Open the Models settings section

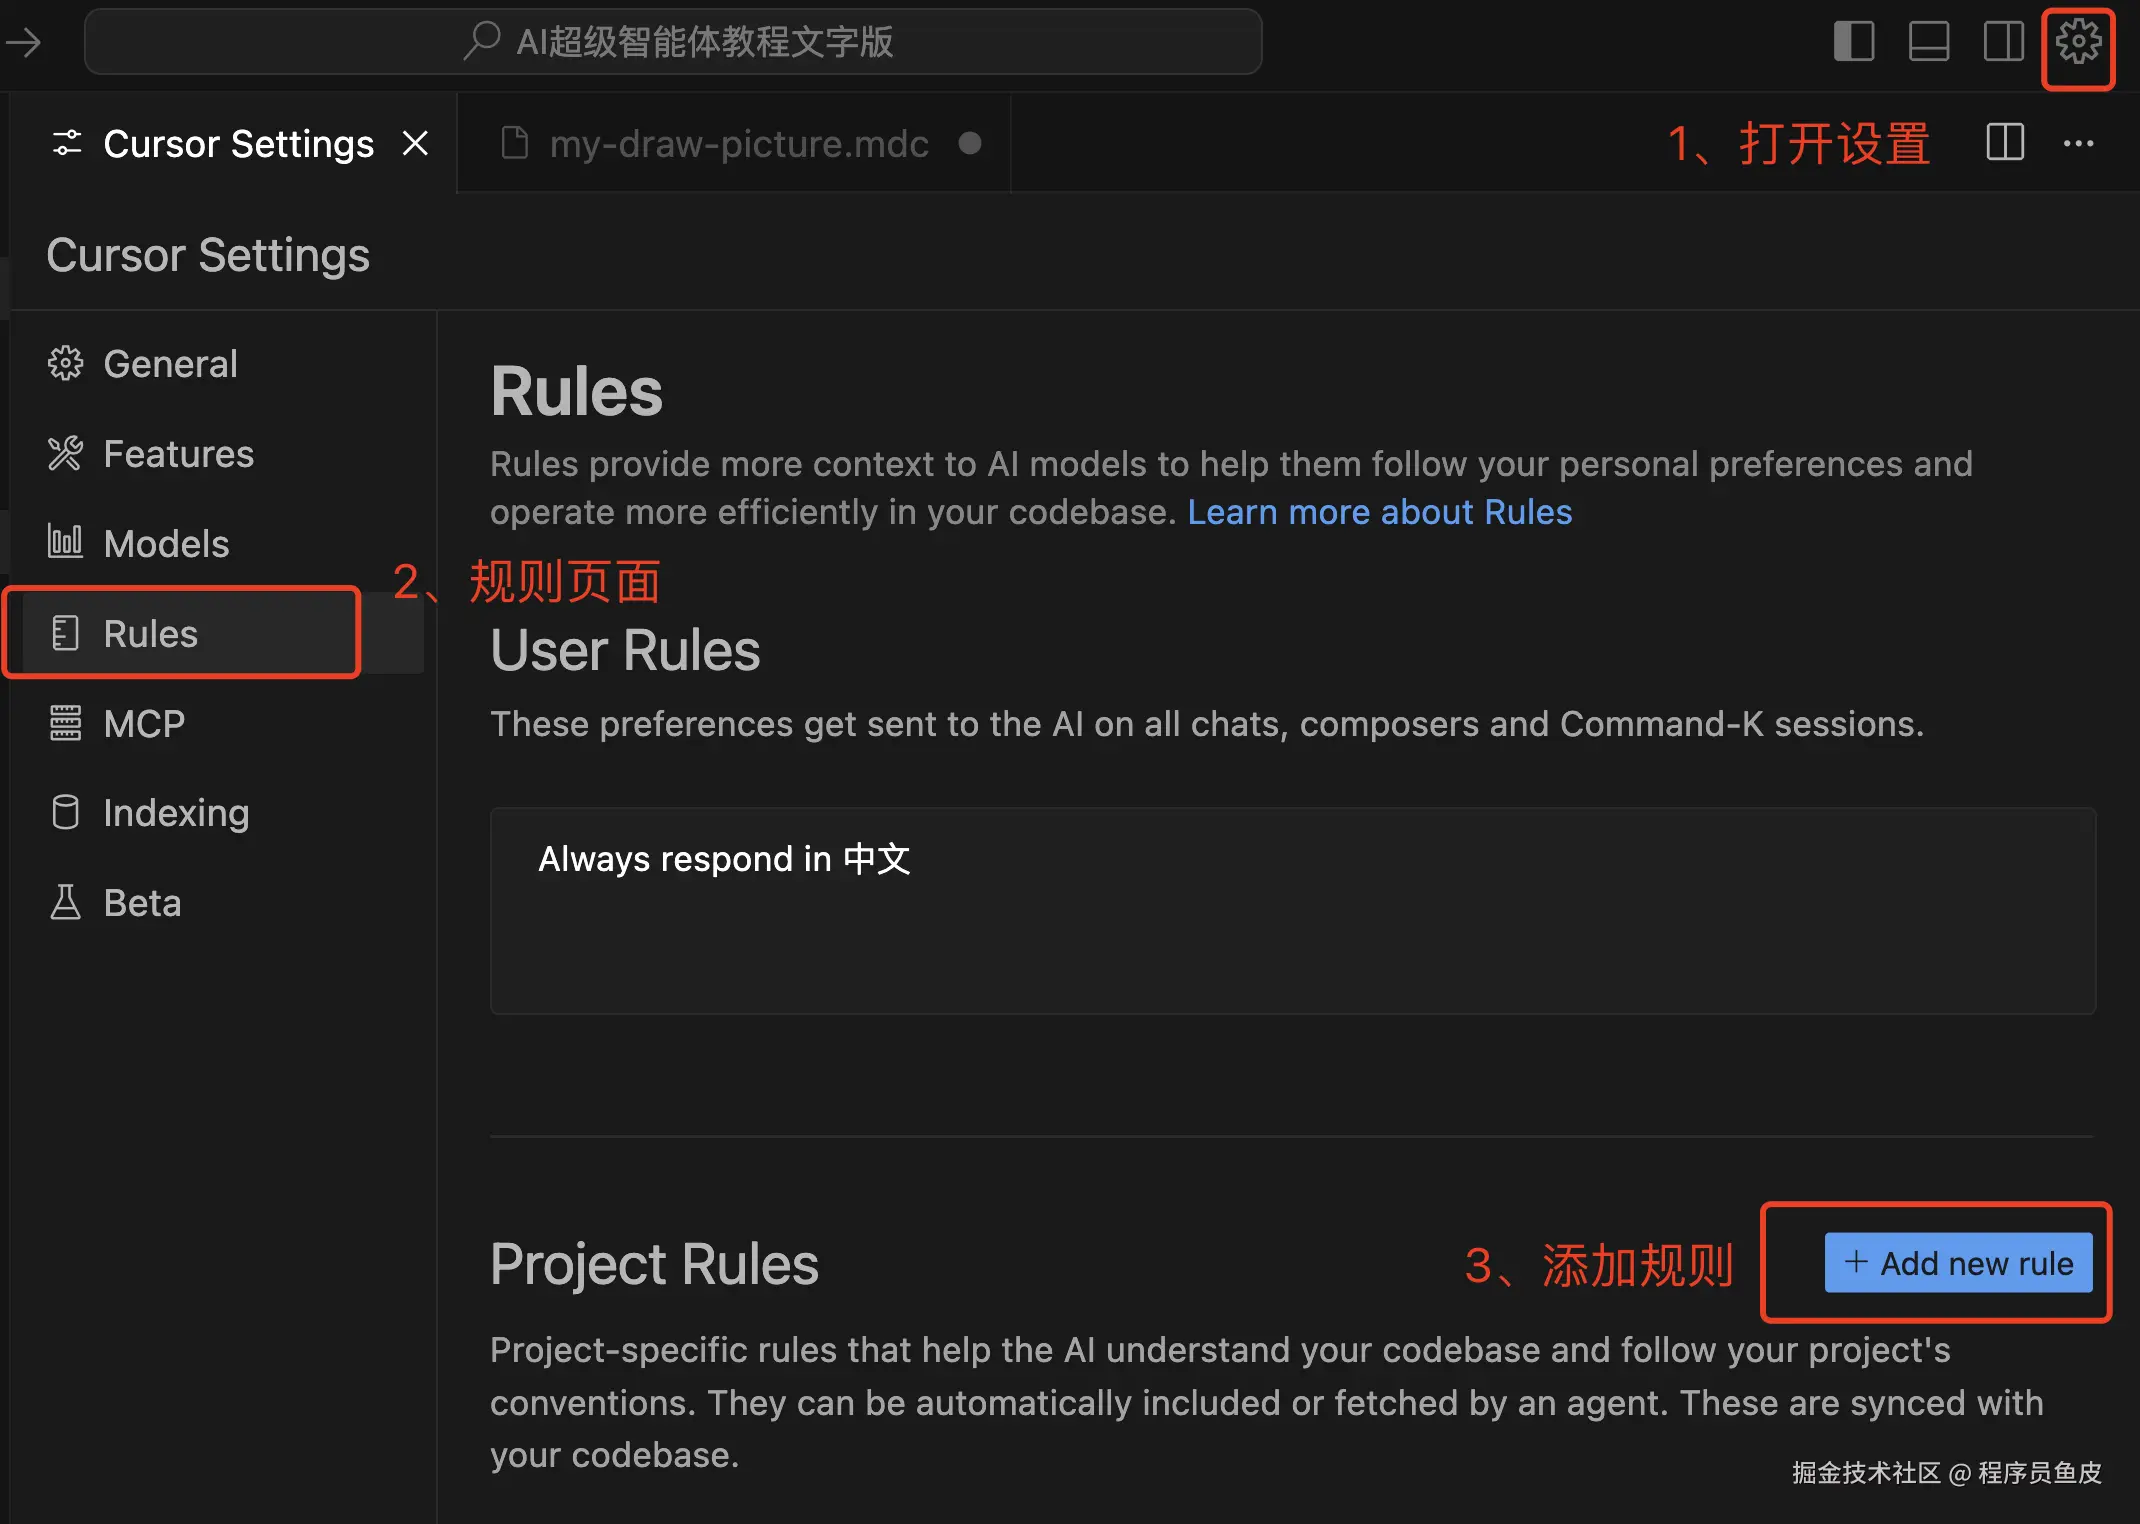[166, 544]
